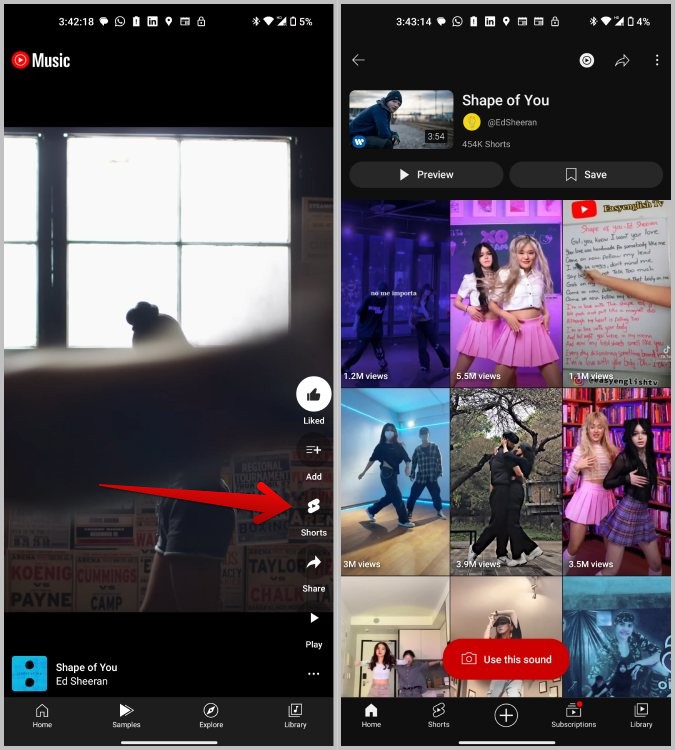The height and width of the screenshot is (750, 675).
Task: Open the 5.5M views short thumbnail
Action: tap(506, 294)
